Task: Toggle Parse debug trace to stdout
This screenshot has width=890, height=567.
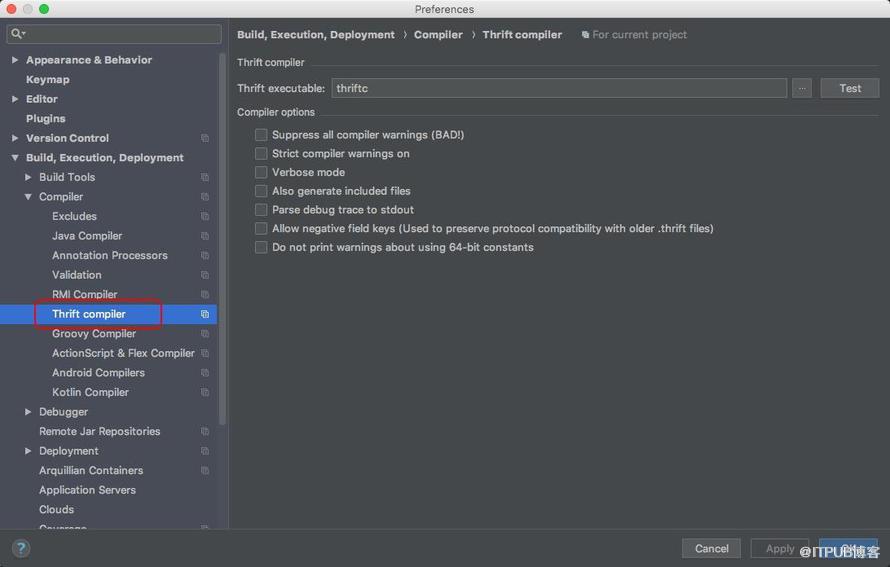Action: click(261, 209)
